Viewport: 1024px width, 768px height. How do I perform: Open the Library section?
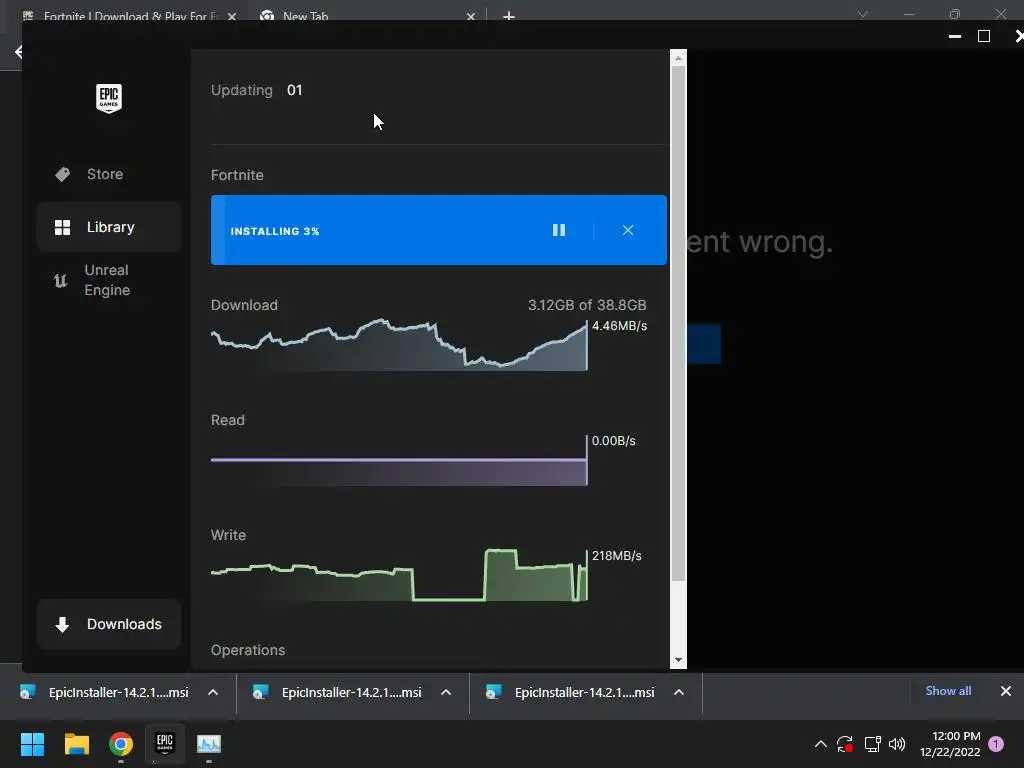[x=108, y=227]
